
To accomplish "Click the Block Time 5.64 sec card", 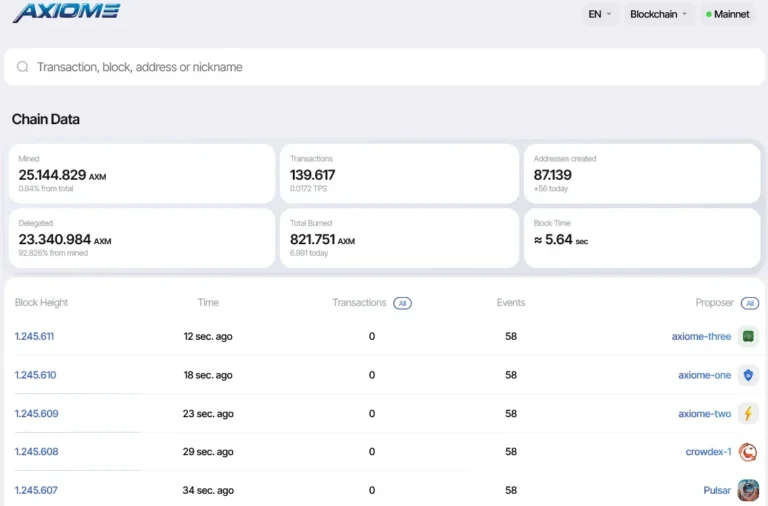I will pos(642,238).
